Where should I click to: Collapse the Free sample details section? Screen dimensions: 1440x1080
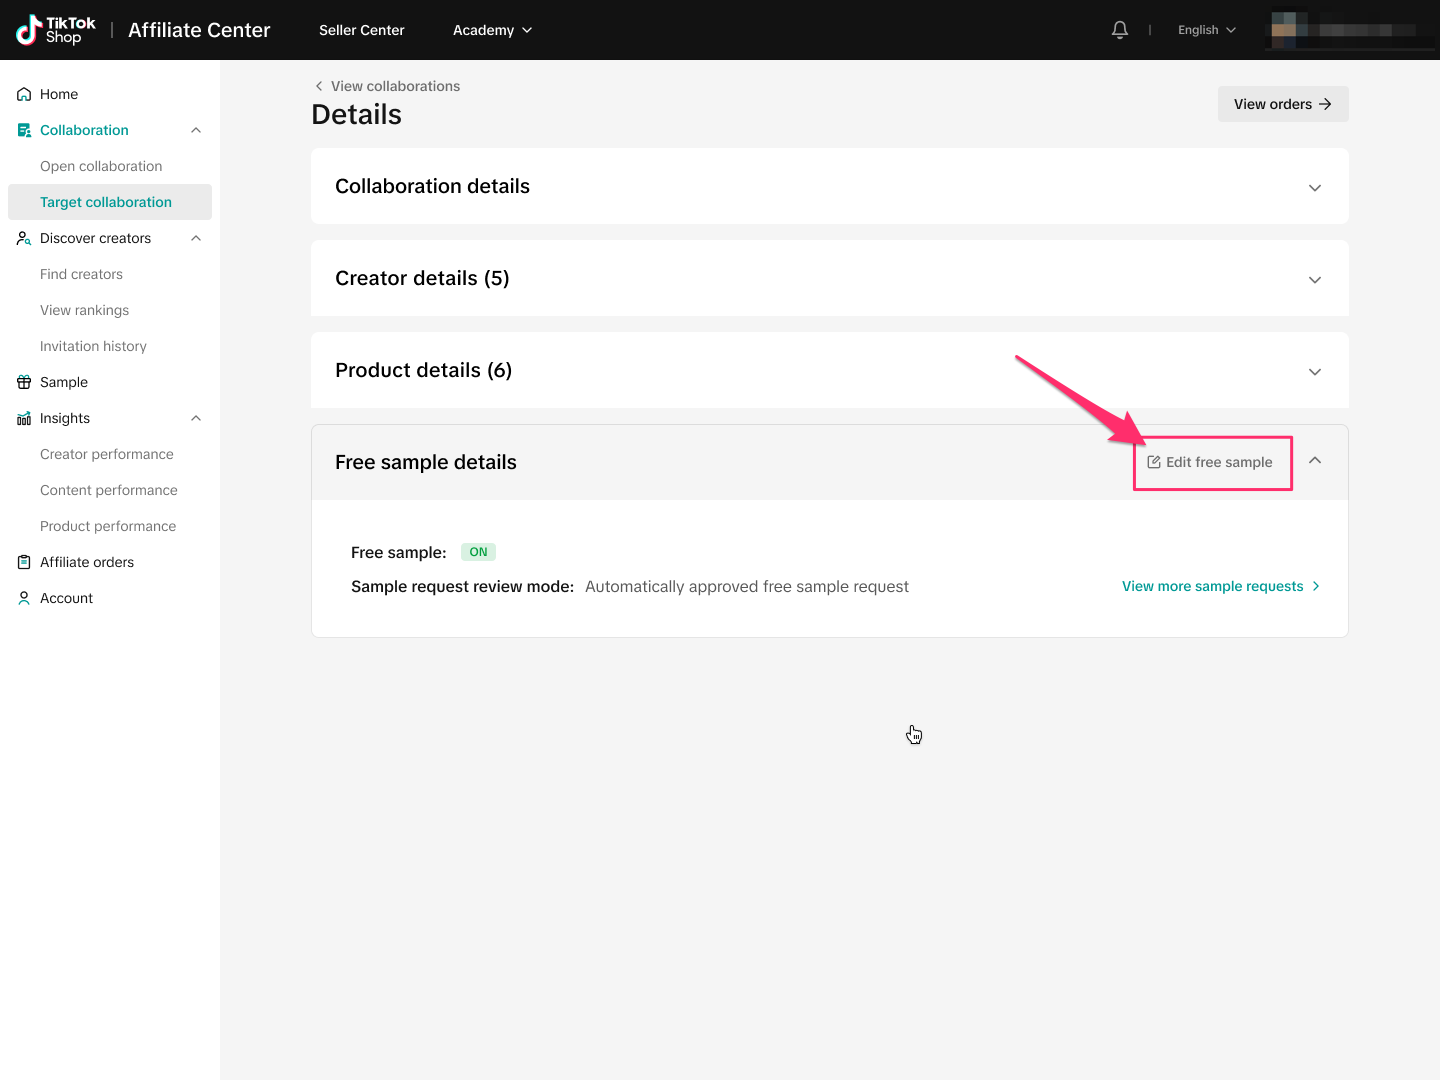[x=1314, y=461]
